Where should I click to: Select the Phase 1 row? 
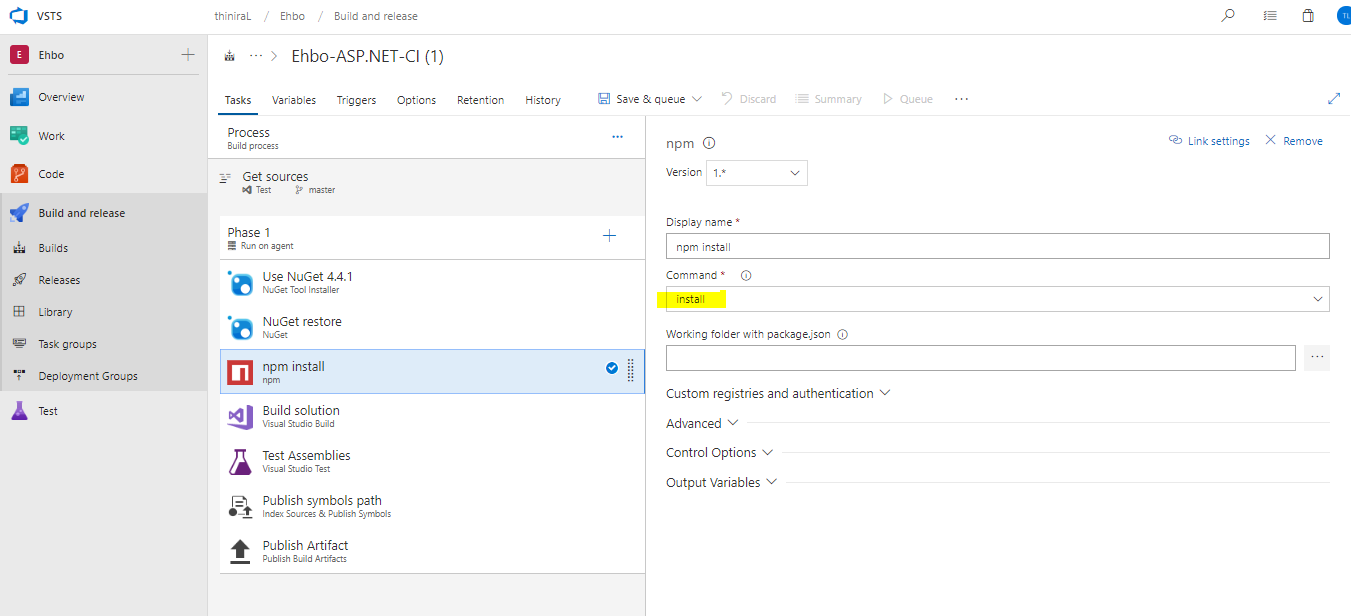click(x=432, y=237)
